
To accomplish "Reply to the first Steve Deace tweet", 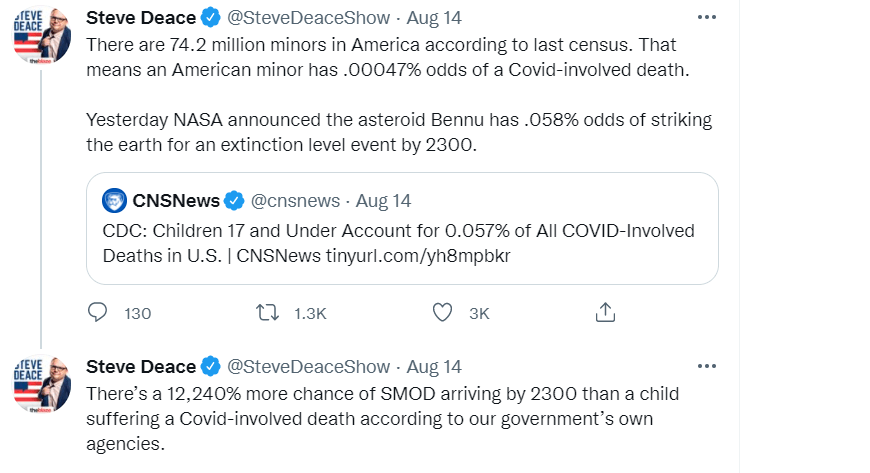I will pos(98,313).
